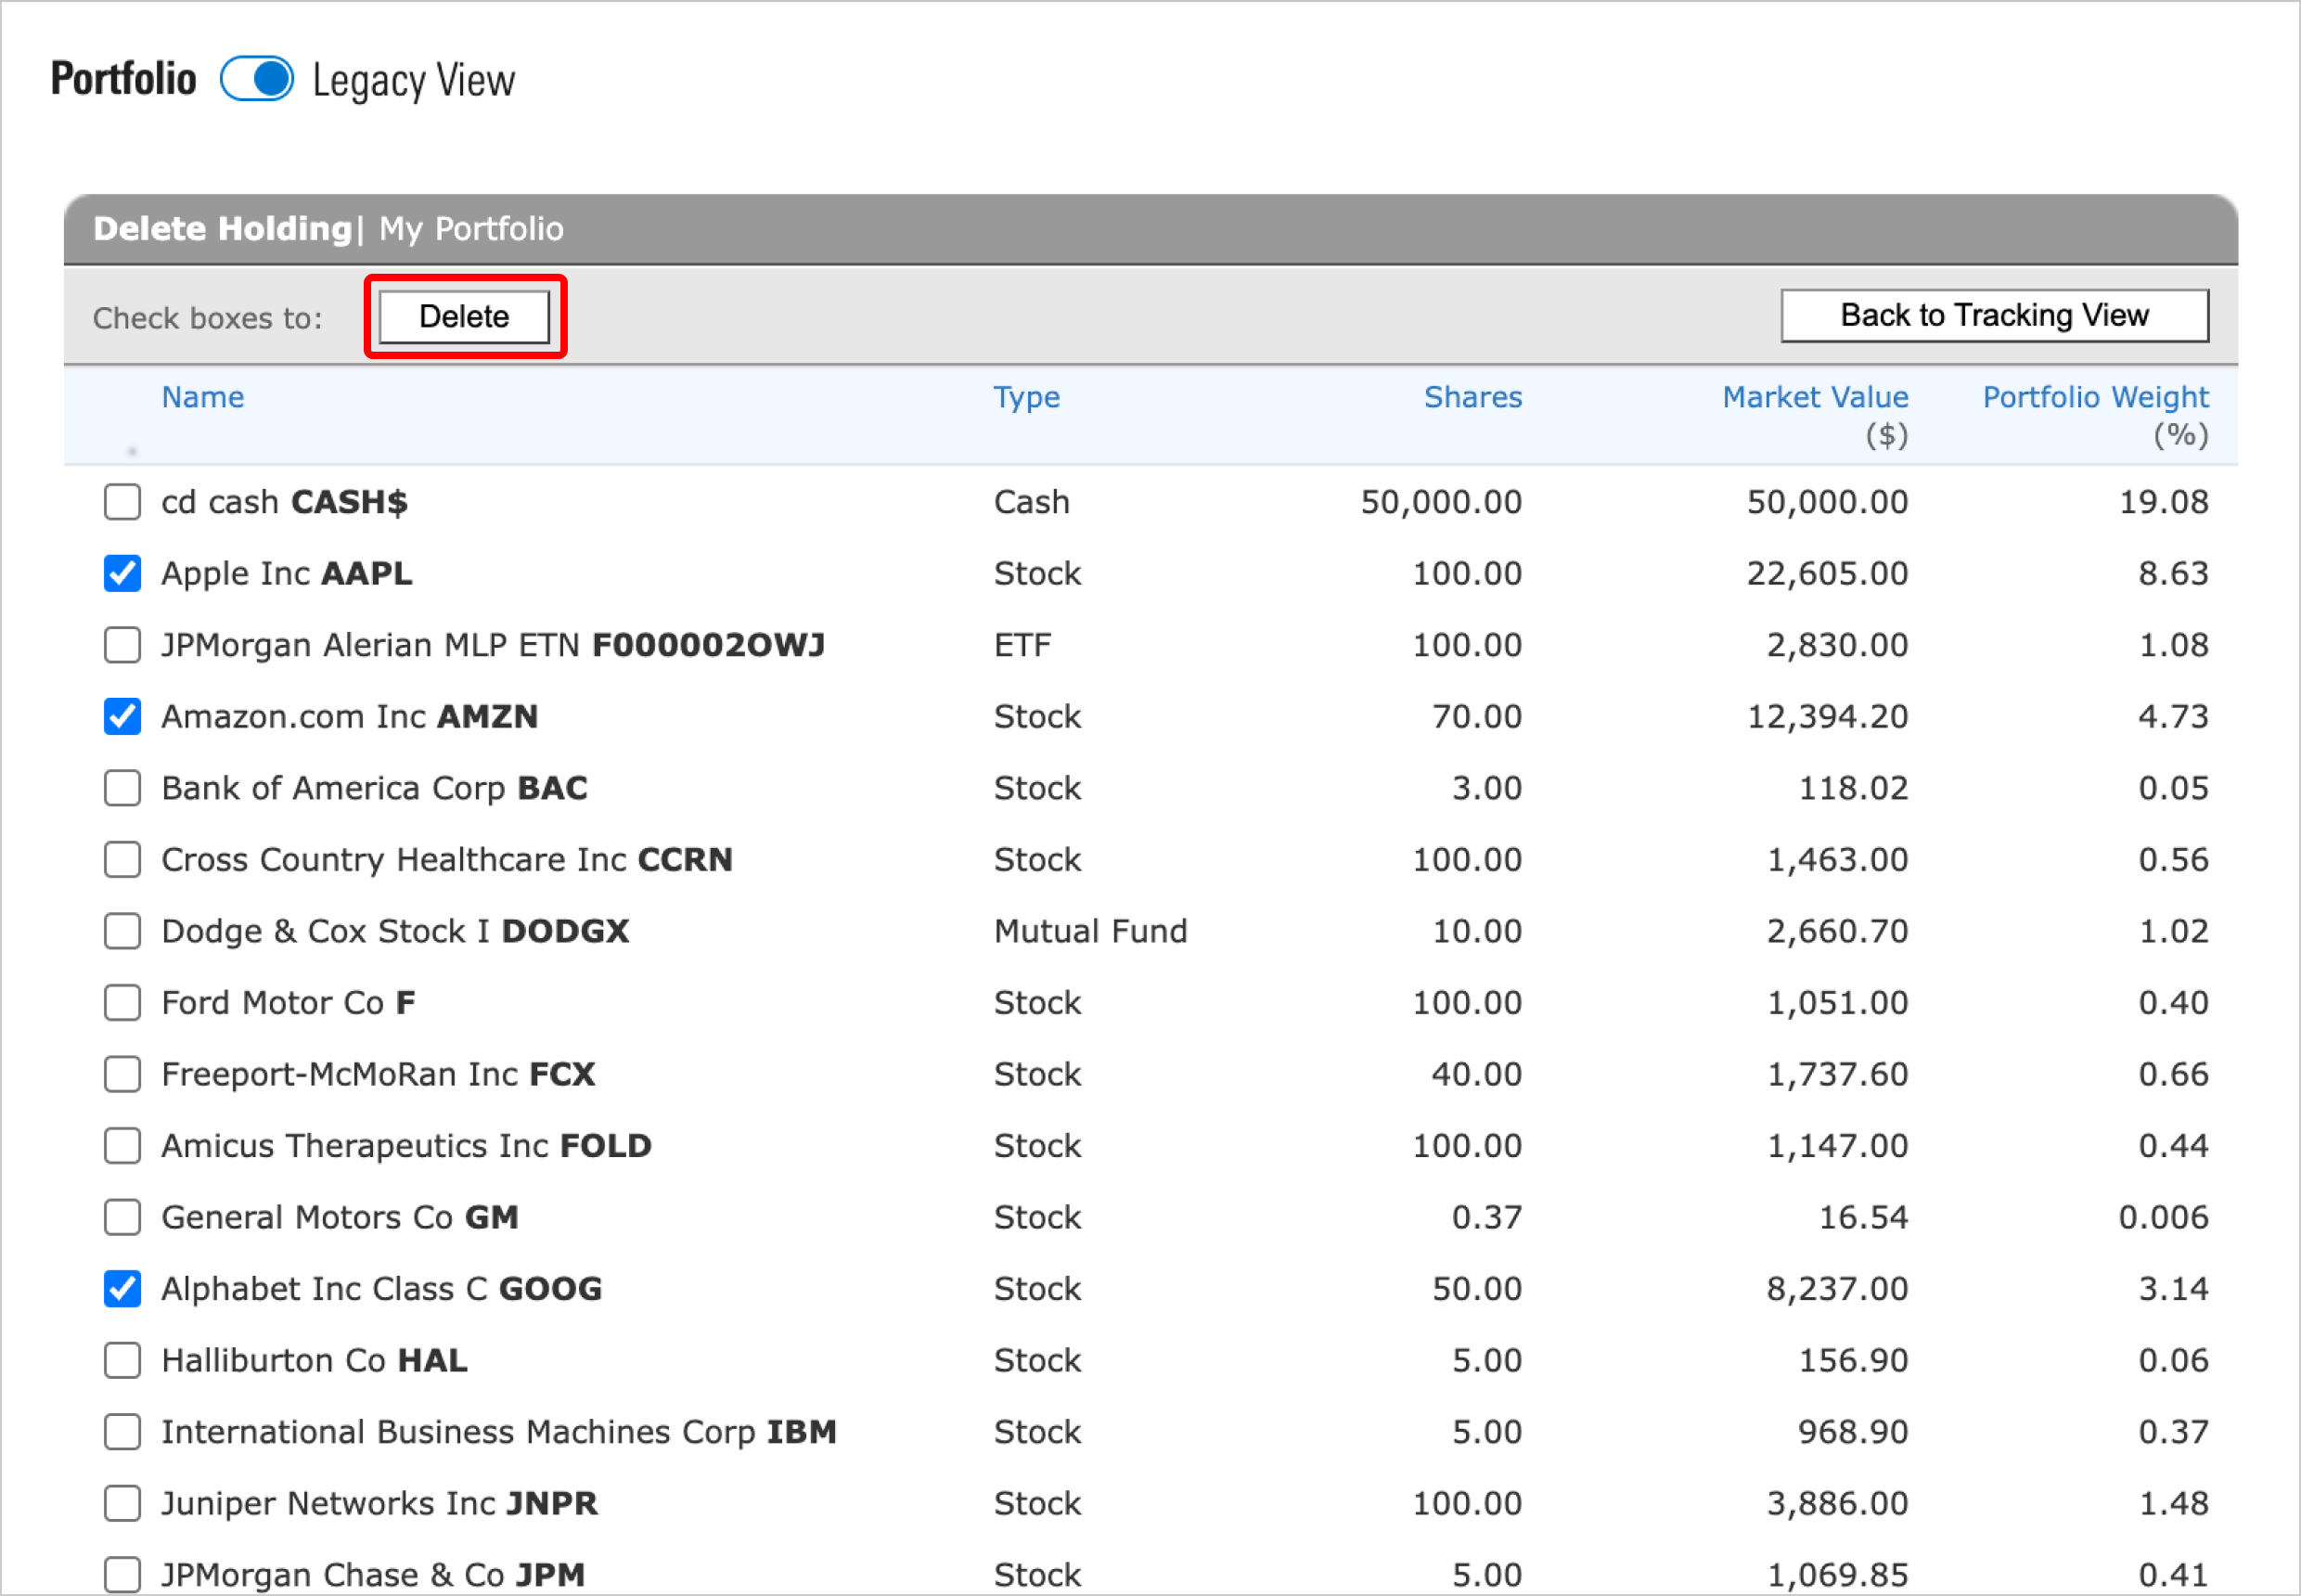Click the 19.08 portfolio weight

[x=2164, y=501]
